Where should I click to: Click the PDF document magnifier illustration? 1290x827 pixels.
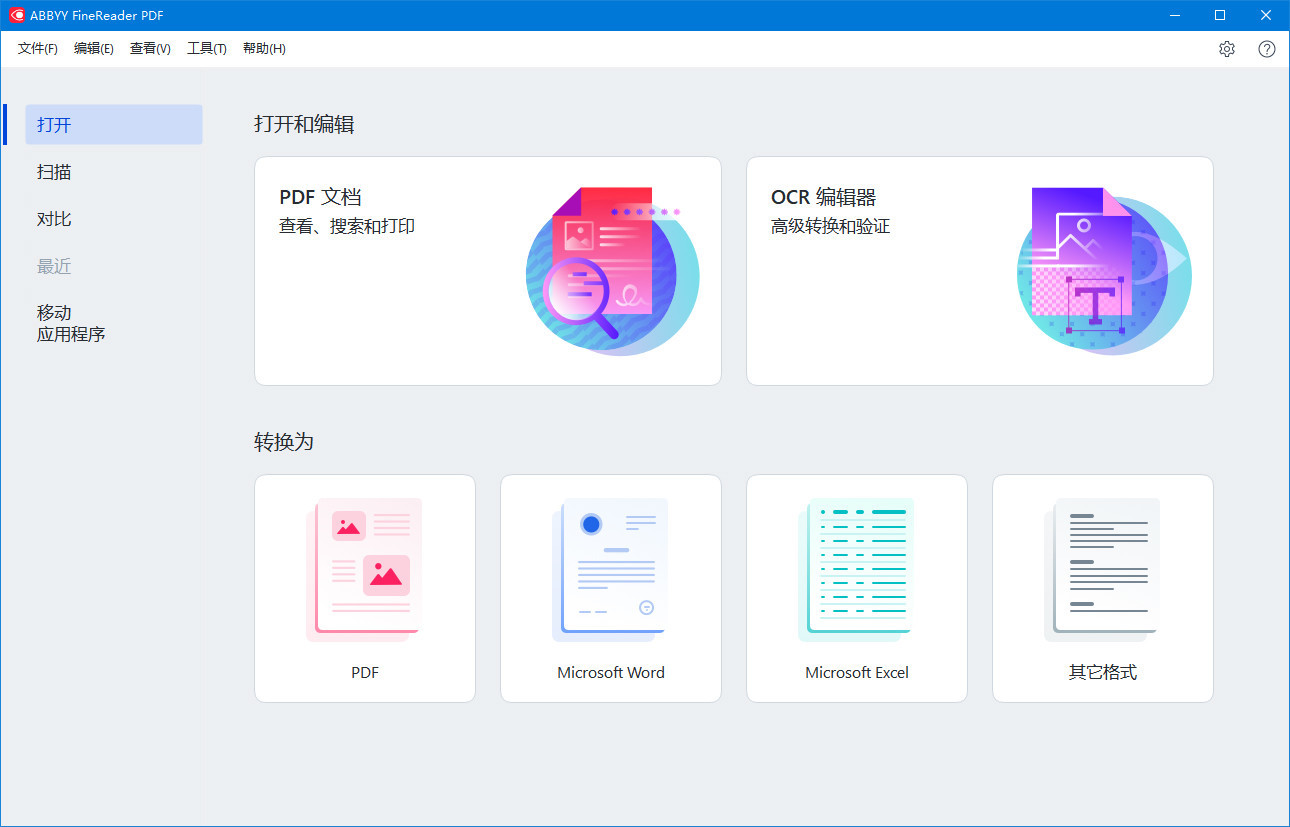[x=612, y=271]
